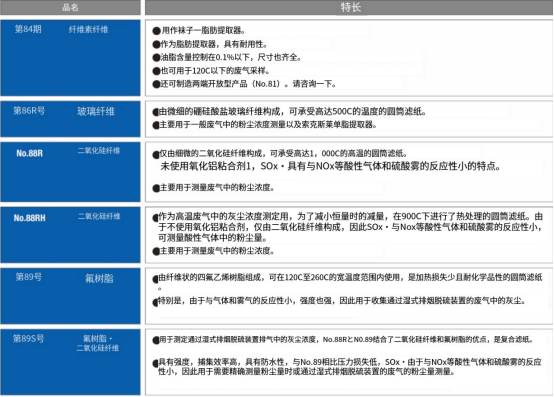The image size is (554, 397).
Task: Click line 用于测定通过湿式排烟脱硫装置排气
Action: point(346,339)
